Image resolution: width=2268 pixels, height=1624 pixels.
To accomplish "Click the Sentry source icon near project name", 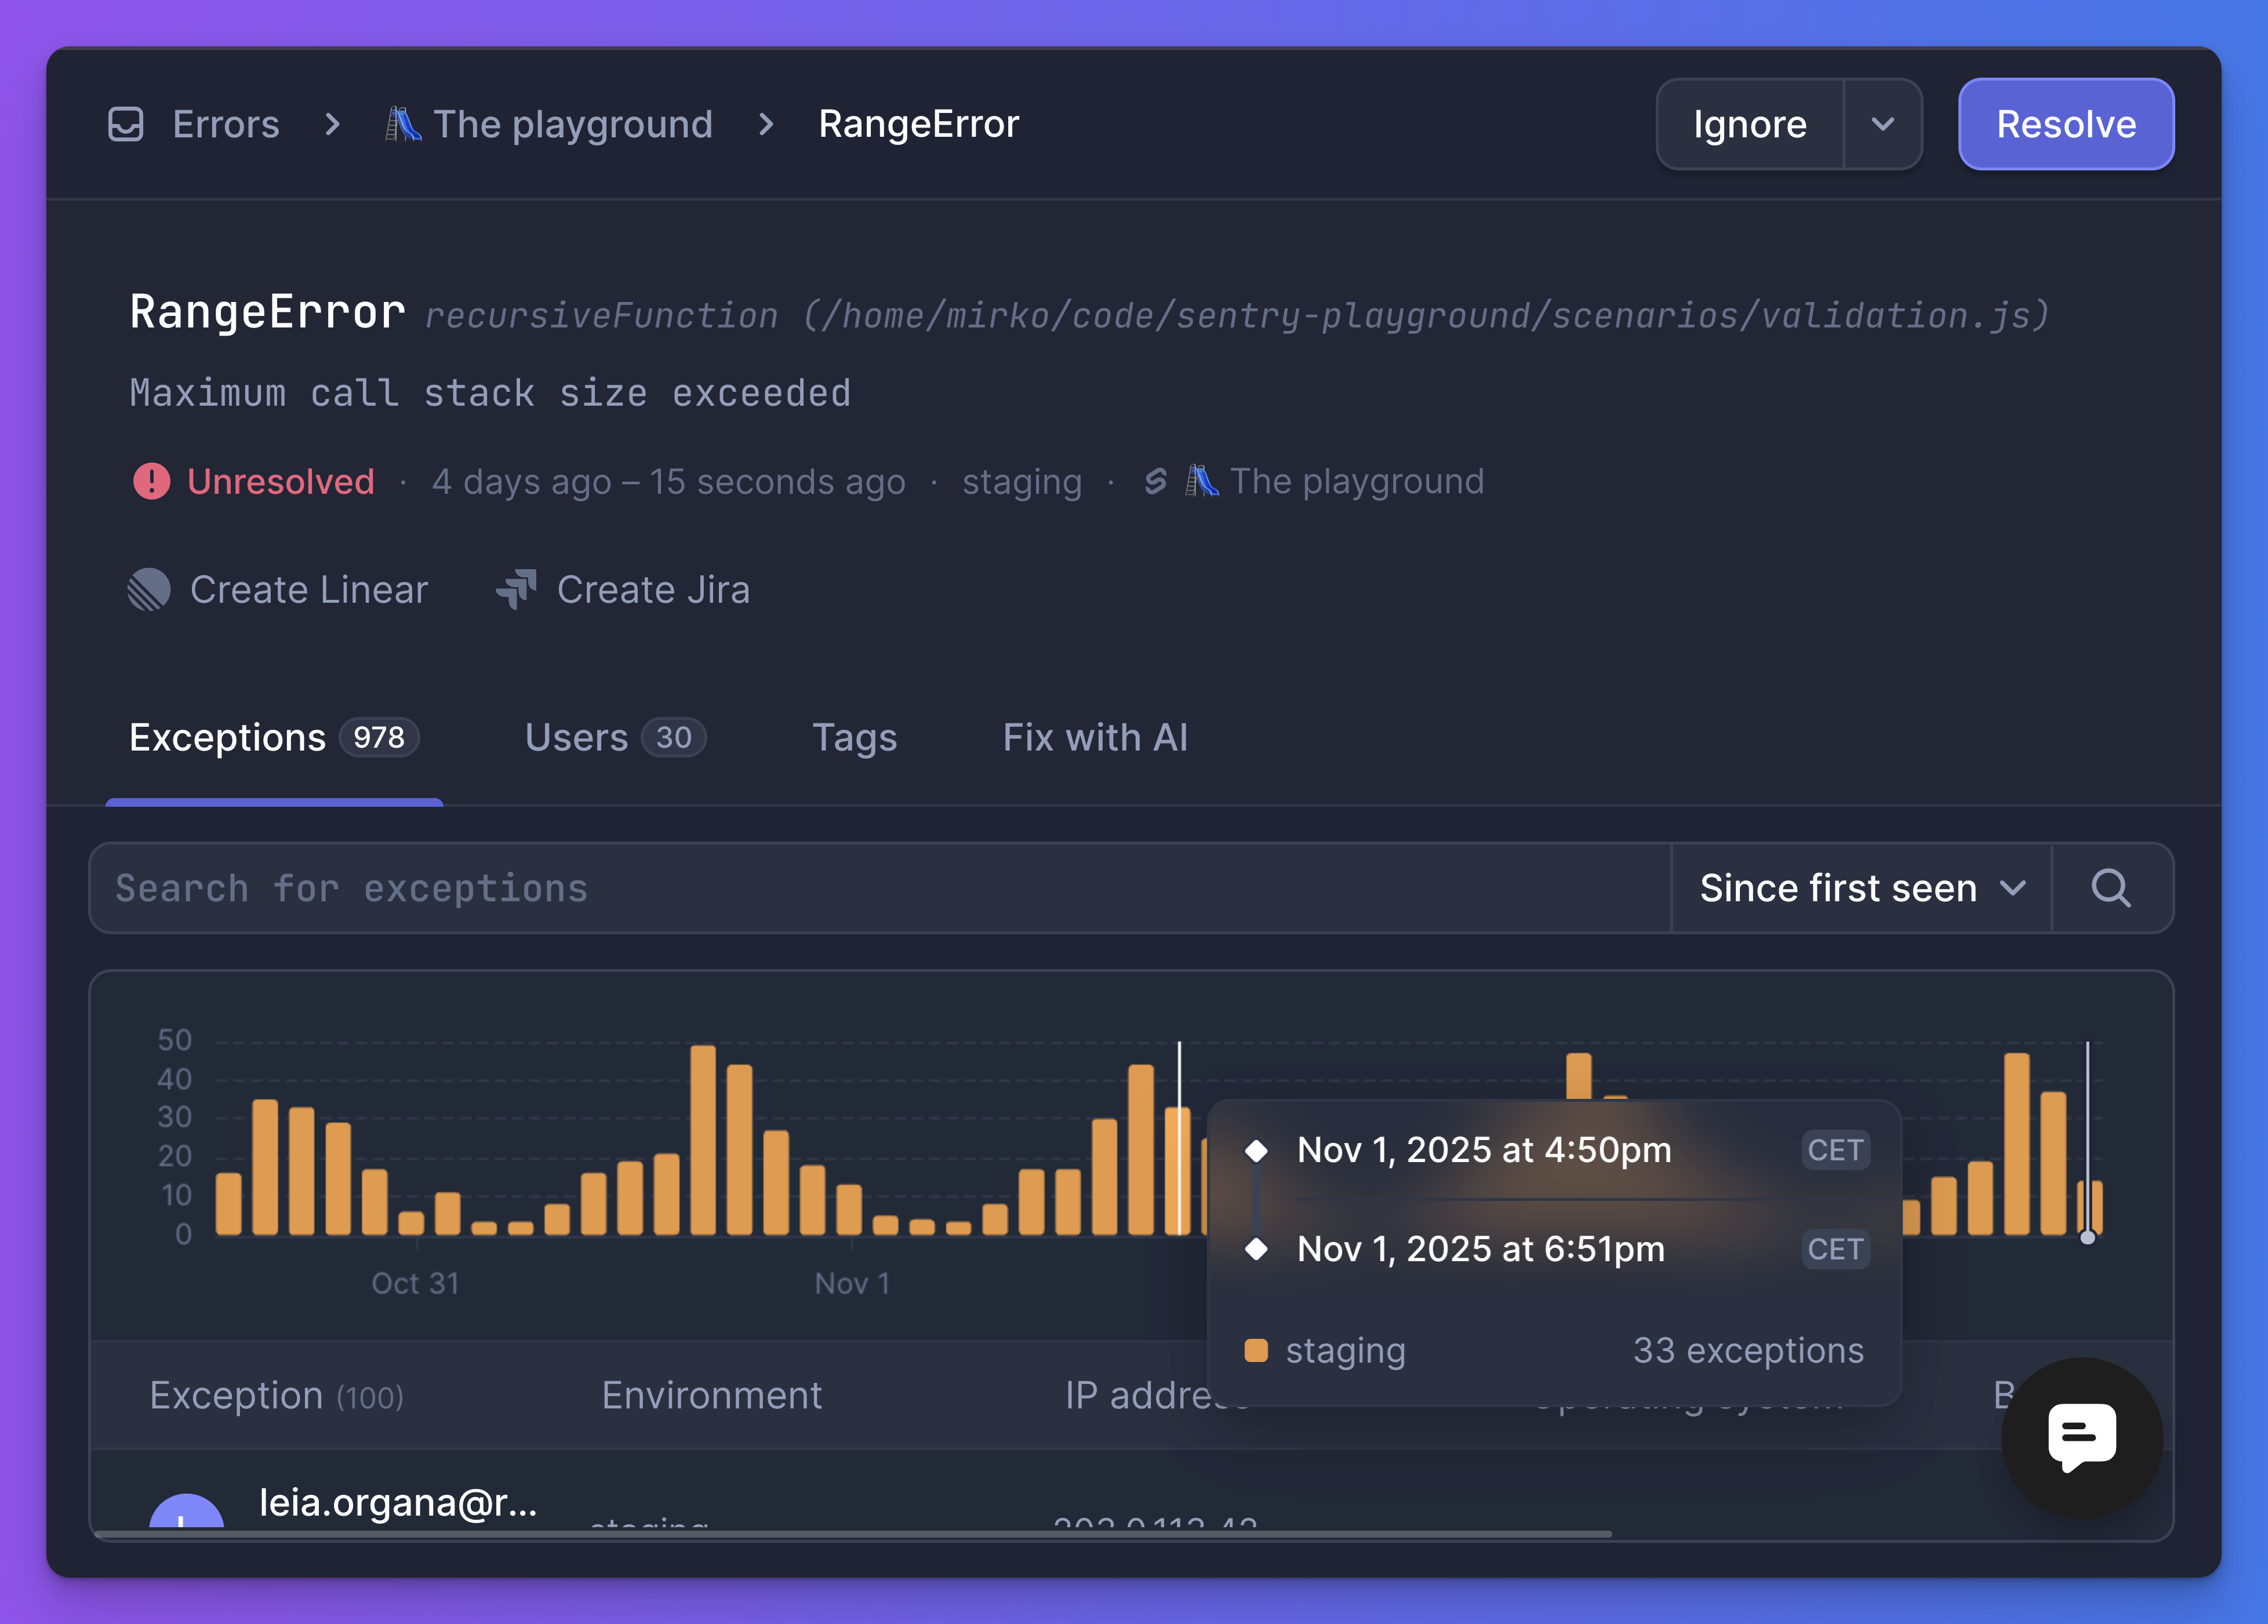I will point(1156,482).
